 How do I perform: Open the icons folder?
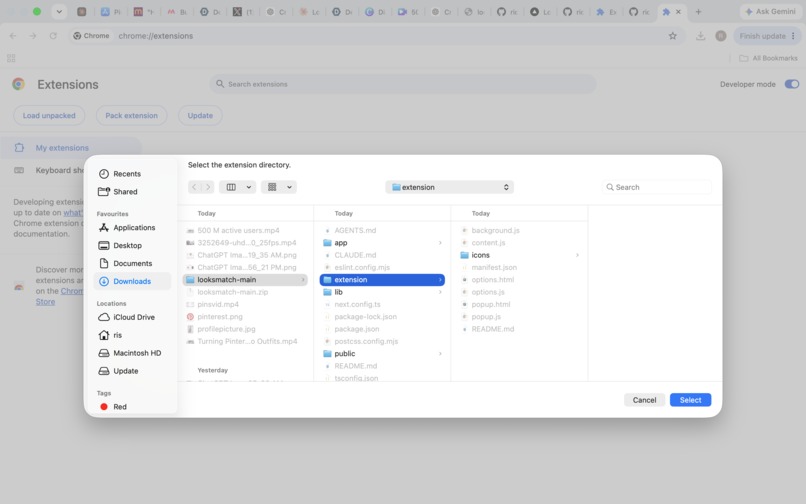tap(519, 255)
